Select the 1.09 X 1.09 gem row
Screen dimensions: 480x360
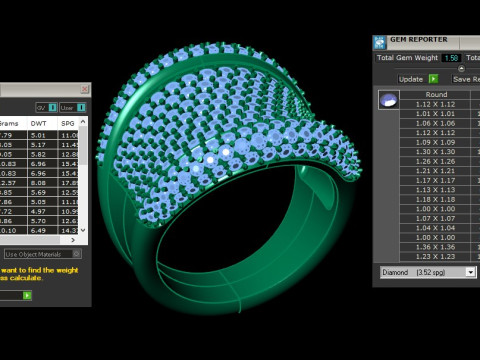tap(435, 142)
